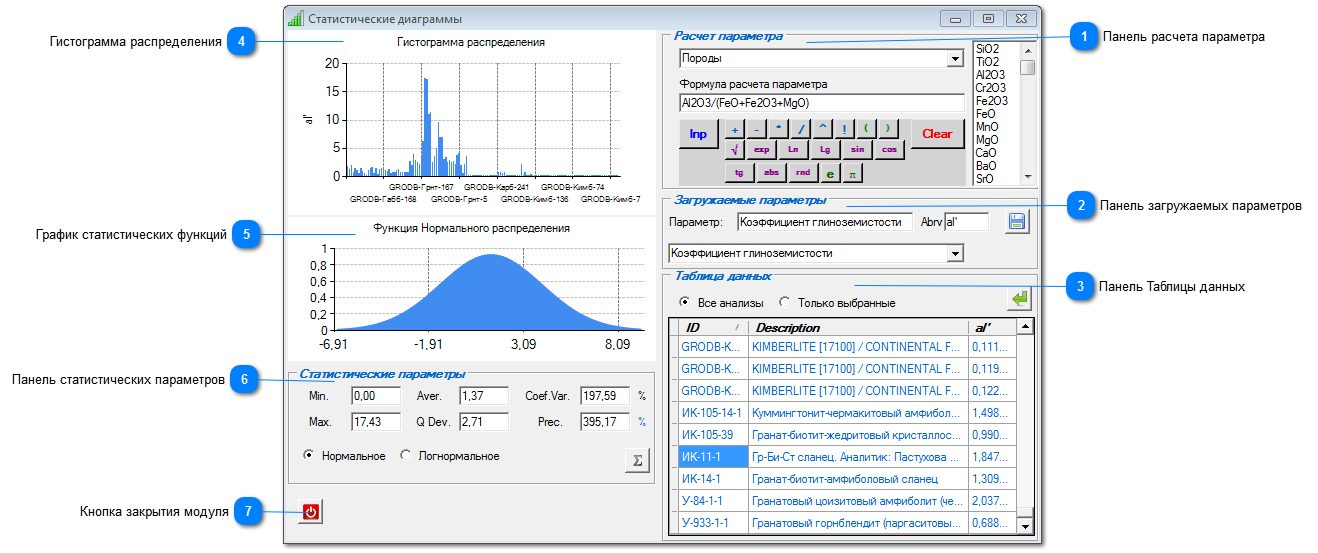The height and width of the screenshot is (553, 1318).
Task: Click the blue Inp button
Action: [698, 134]
